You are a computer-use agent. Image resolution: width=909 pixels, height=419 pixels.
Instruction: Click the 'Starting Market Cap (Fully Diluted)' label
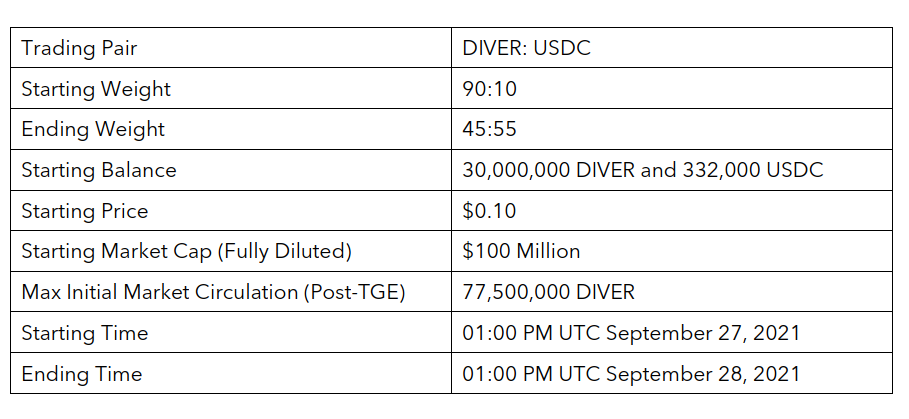coord(186,251)
